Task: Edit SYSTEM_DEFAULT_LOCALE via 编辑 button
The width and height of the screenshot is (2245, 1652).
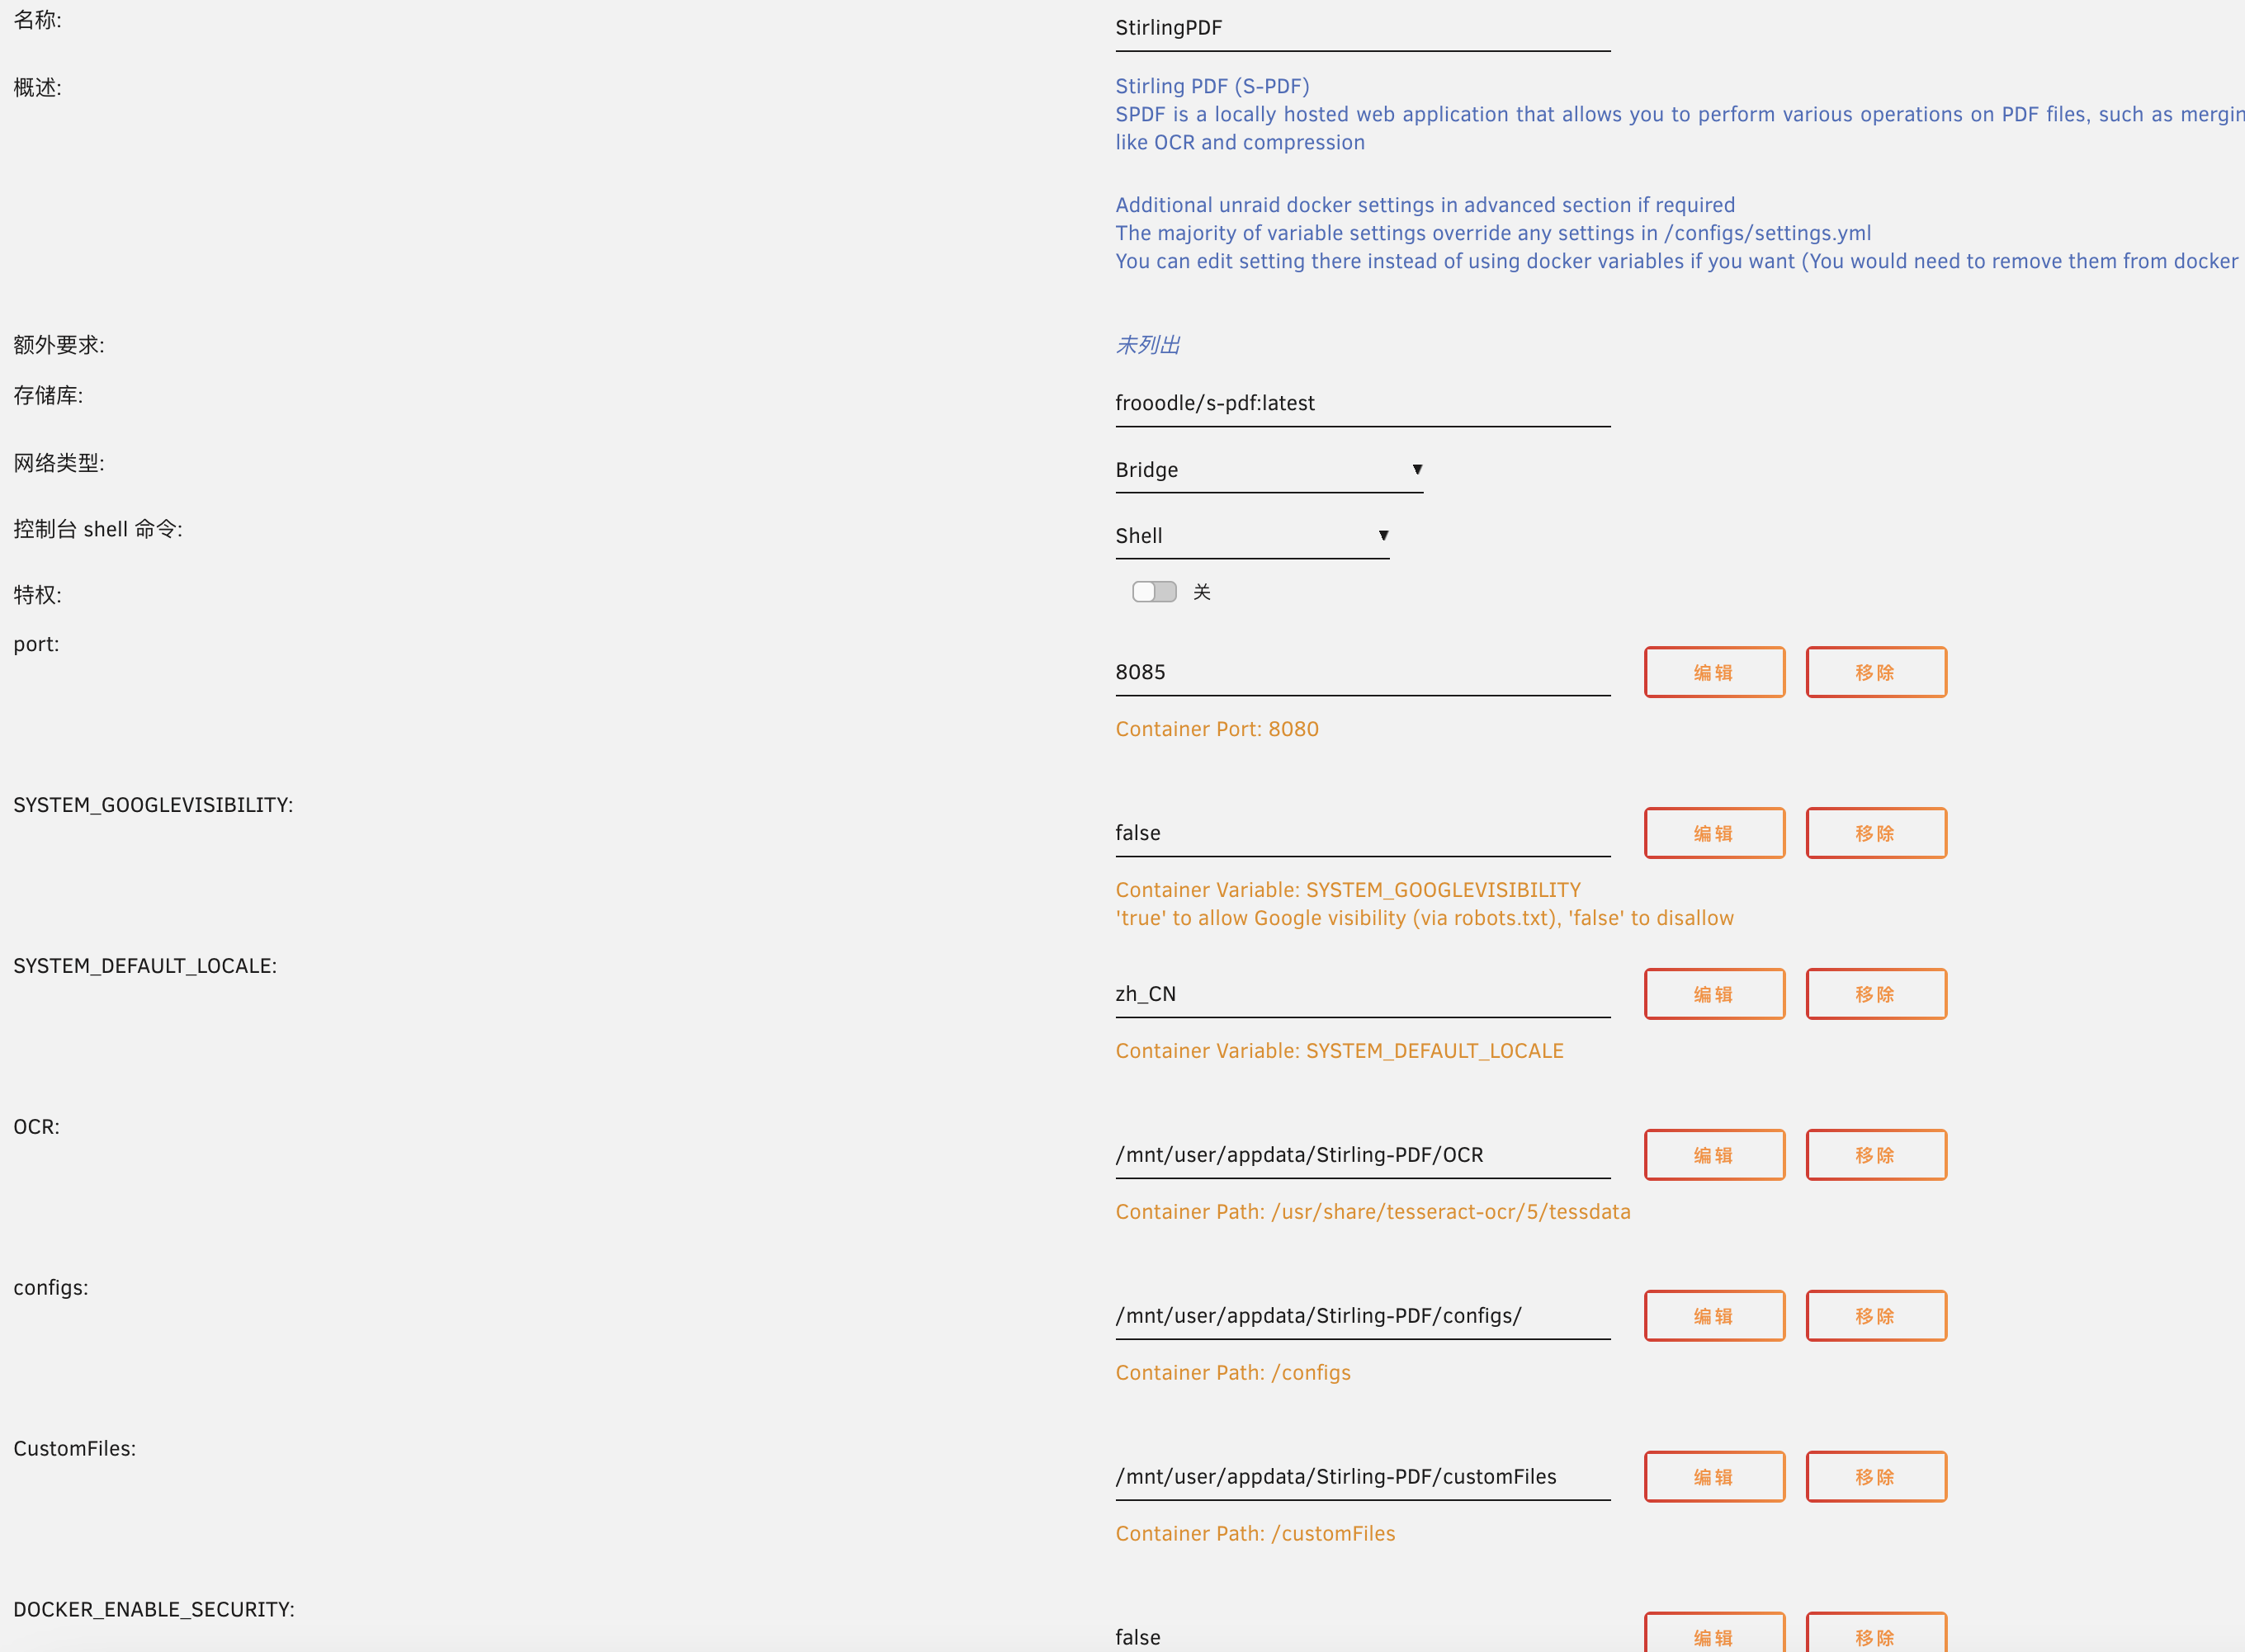Action: click(1714, 994)
